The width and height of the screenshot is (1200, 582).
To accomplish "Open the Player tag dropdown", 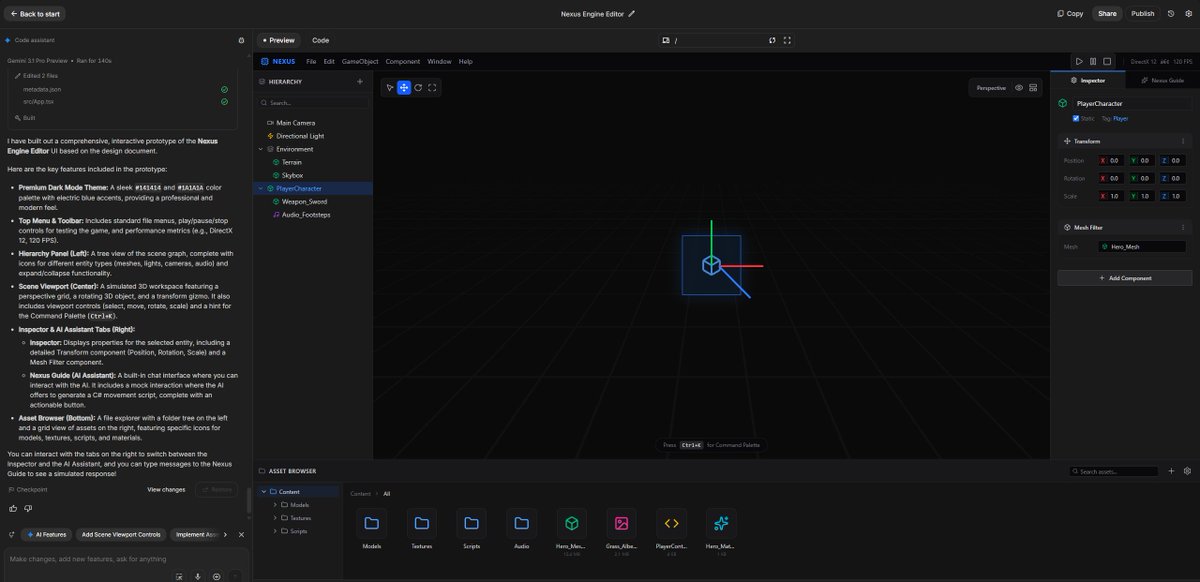I will click(1120, 118).
